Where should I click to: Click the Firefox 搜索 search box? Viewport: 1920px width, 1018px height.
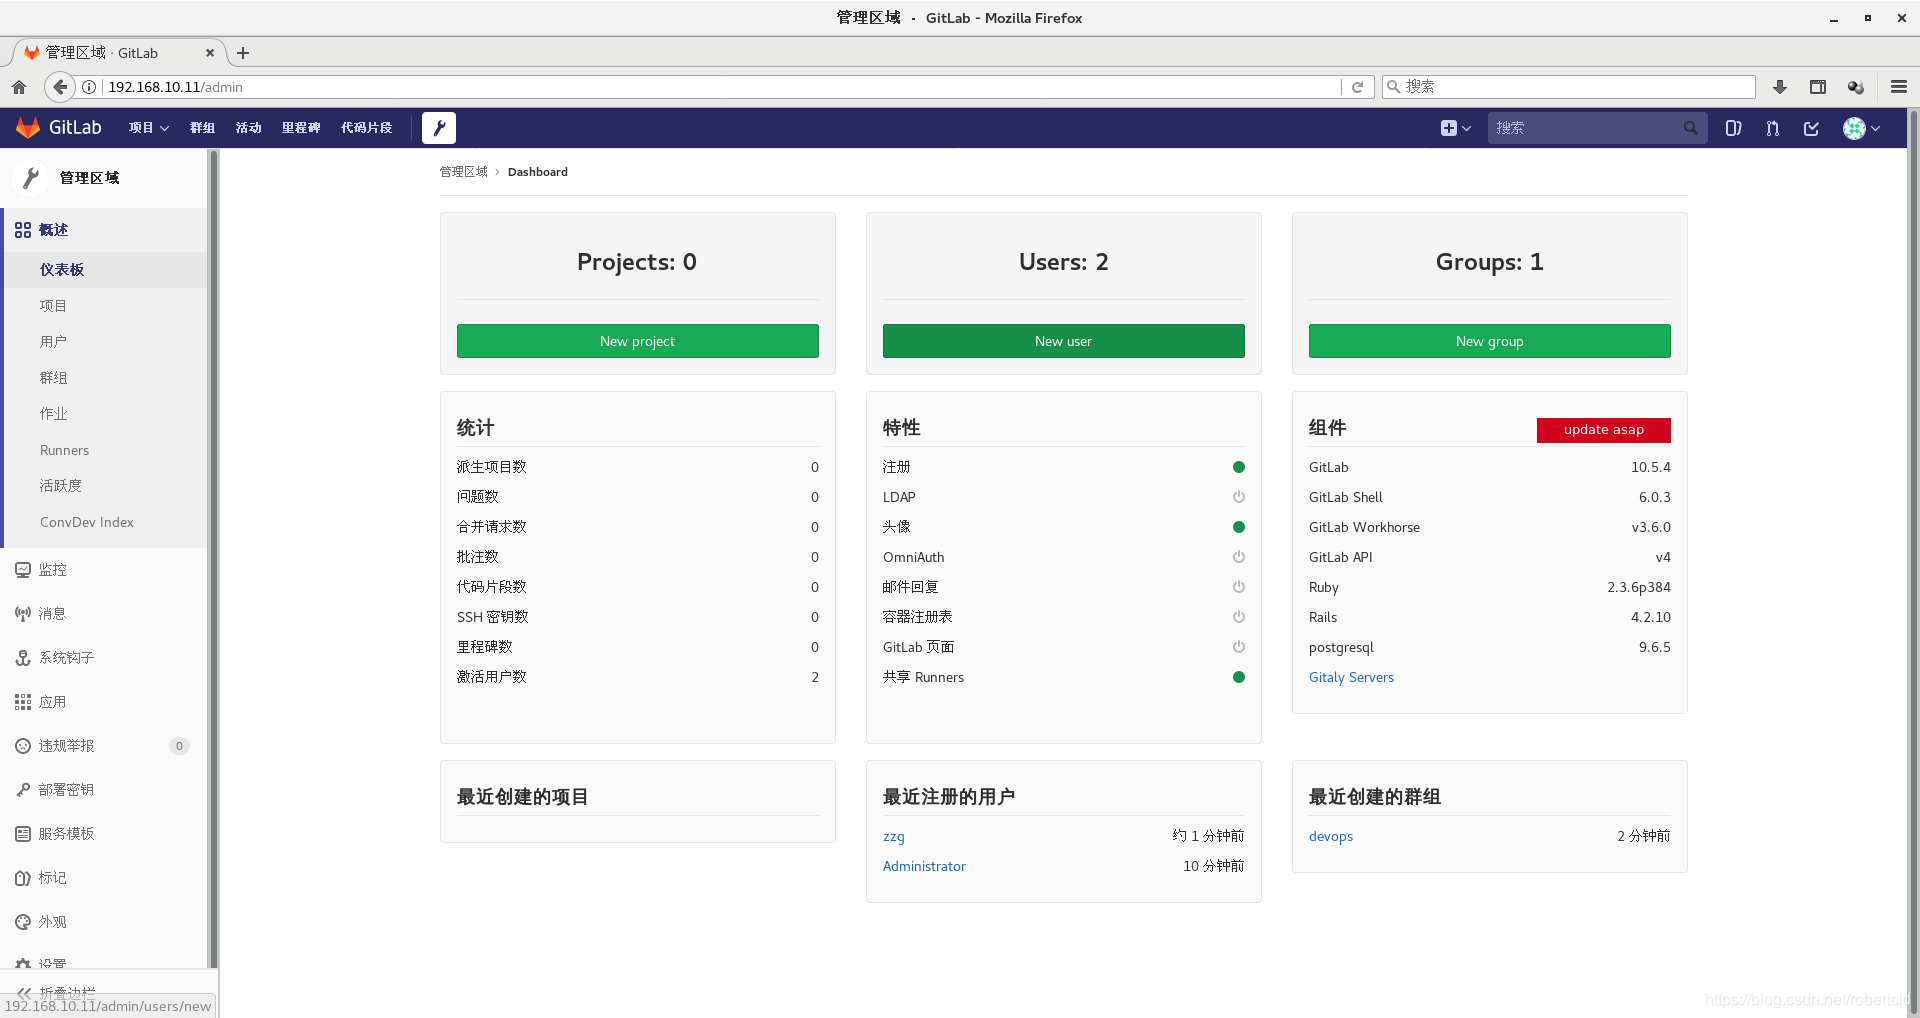[x=1568, y=87]
